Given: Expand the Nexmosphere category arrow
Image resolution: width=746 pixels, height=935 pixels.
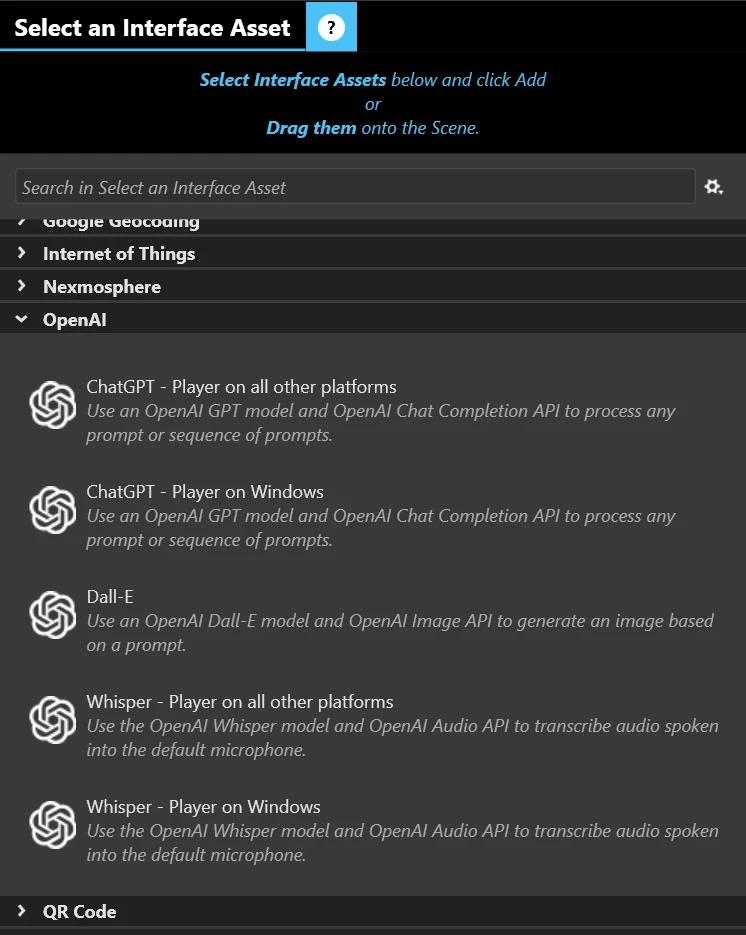Looking at the screenshot, I should tap(22, 286).
